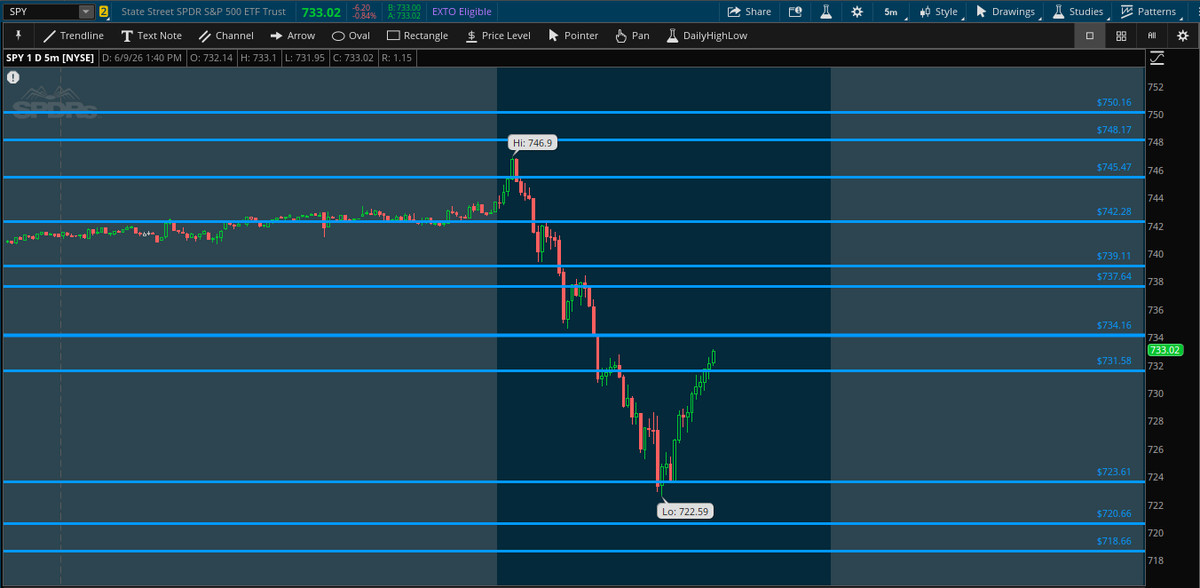Select the Rectangle drawing tool
1200x588 pixels.
click(x=417, y=35)
